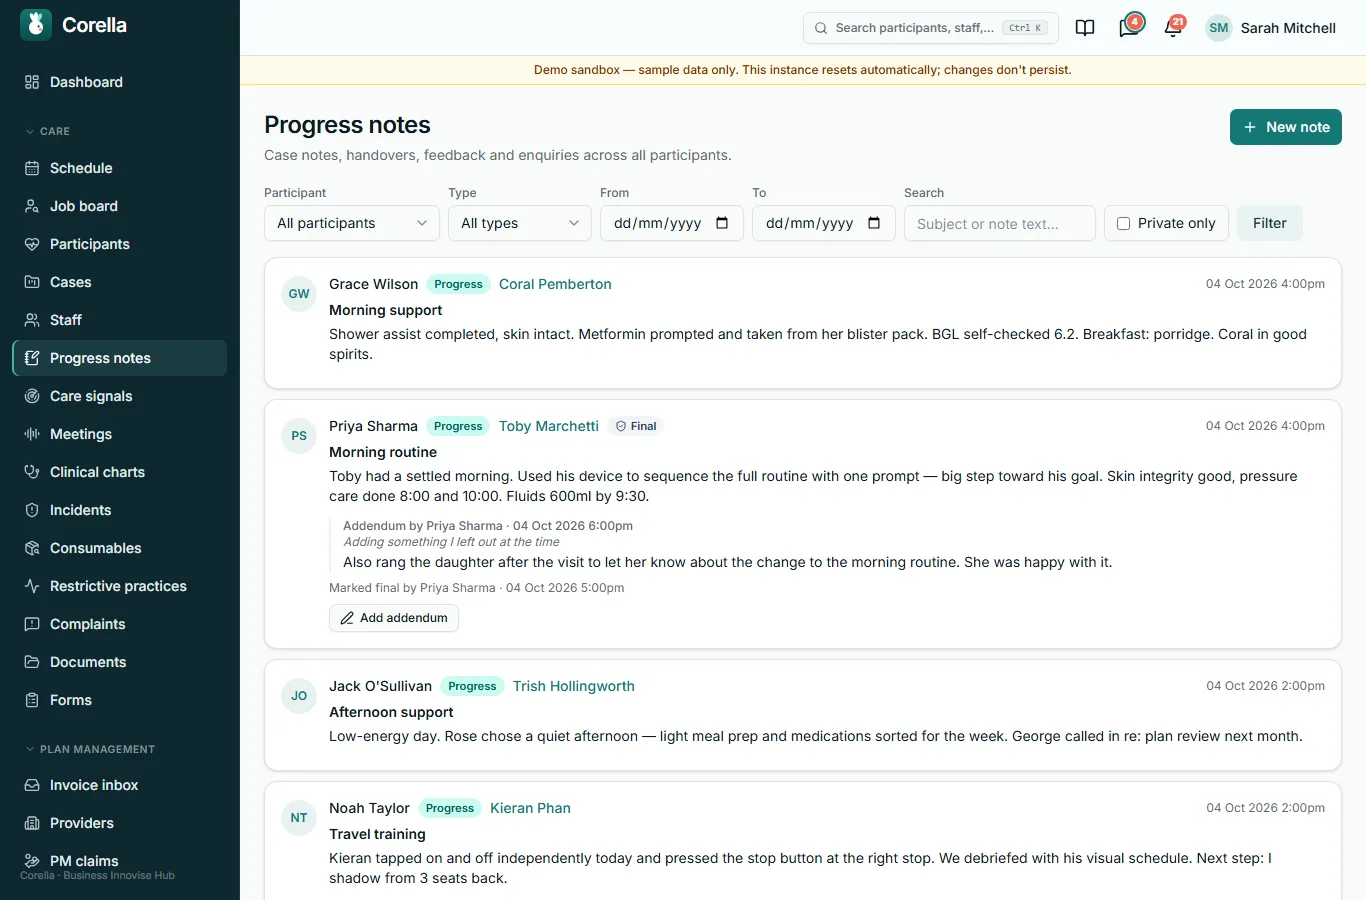Click the Schedule calendar icon
This screenshot has height=900, width=1366.
(32, 168)
